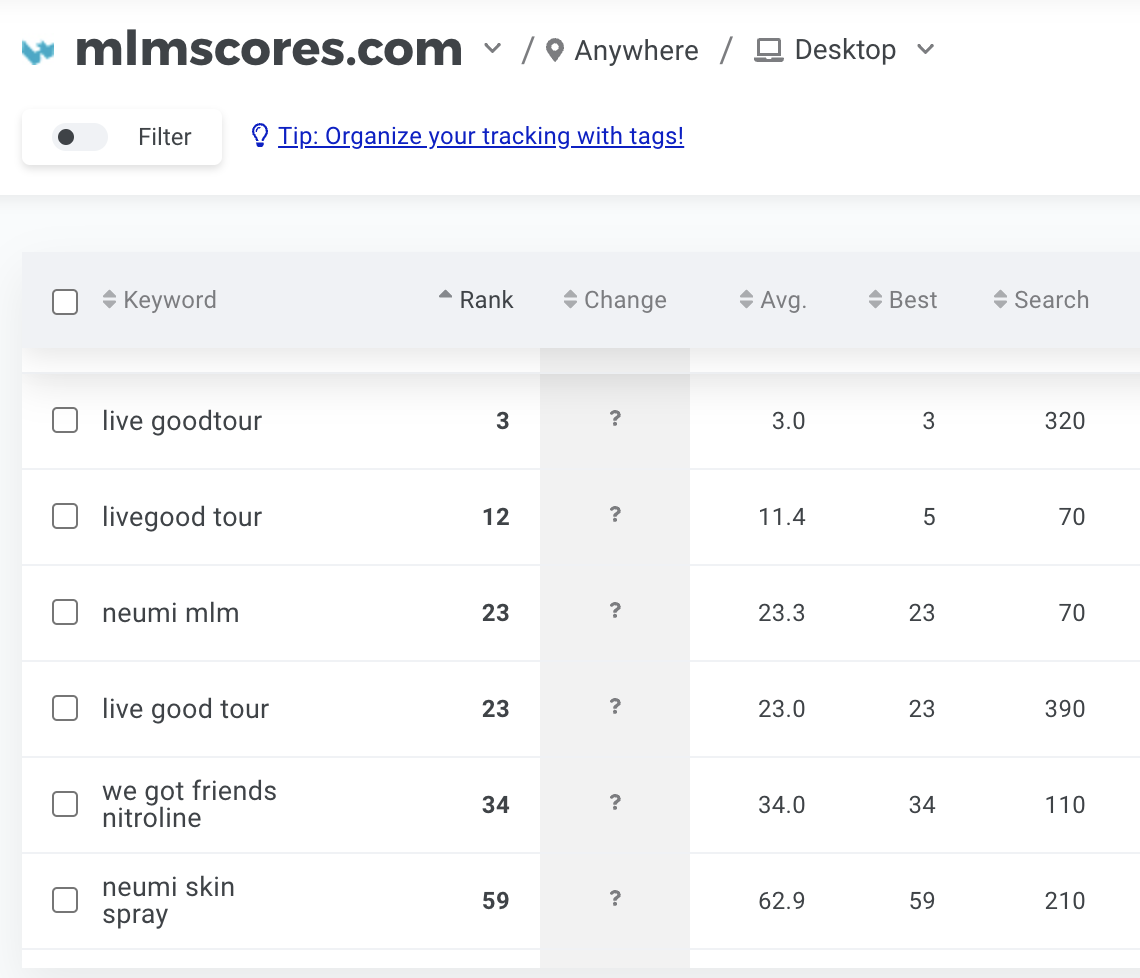Screen dimensions: 1140x978
Task: Click the Desktop monitor device icon
Action: click(769, 50)
